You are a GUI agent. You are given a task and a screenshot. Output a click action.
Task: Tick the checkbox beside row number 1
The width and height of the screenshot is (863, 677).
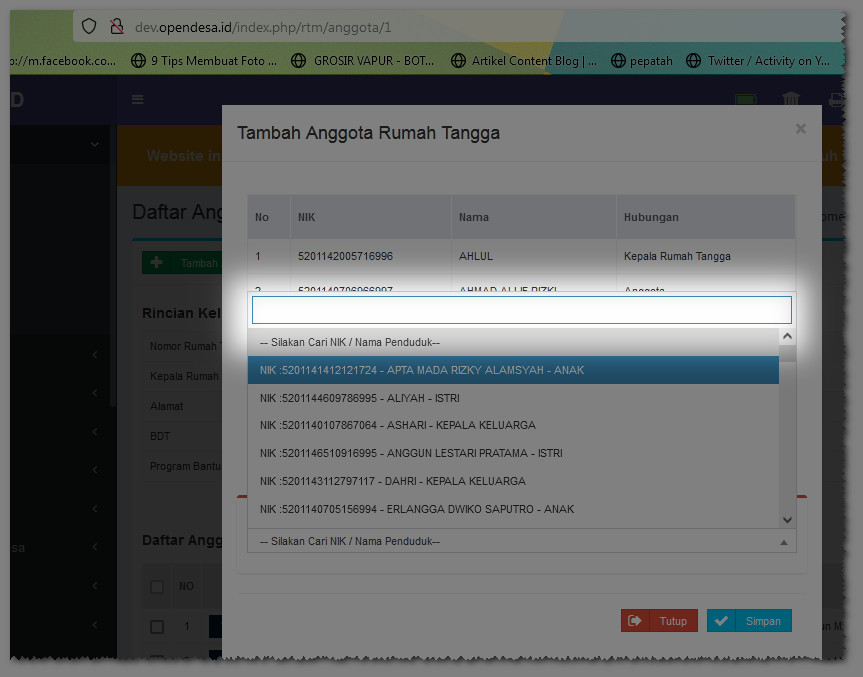[156, 626]
